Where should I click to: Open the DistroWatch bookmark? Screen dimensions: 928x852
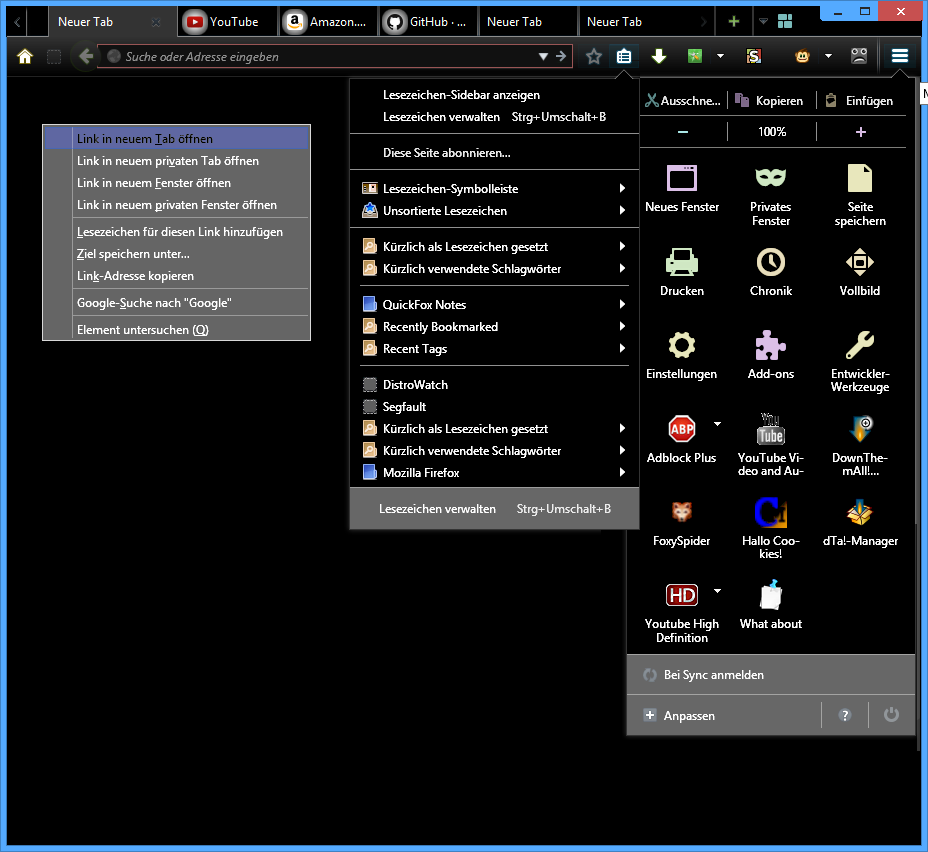click(494, 385)
